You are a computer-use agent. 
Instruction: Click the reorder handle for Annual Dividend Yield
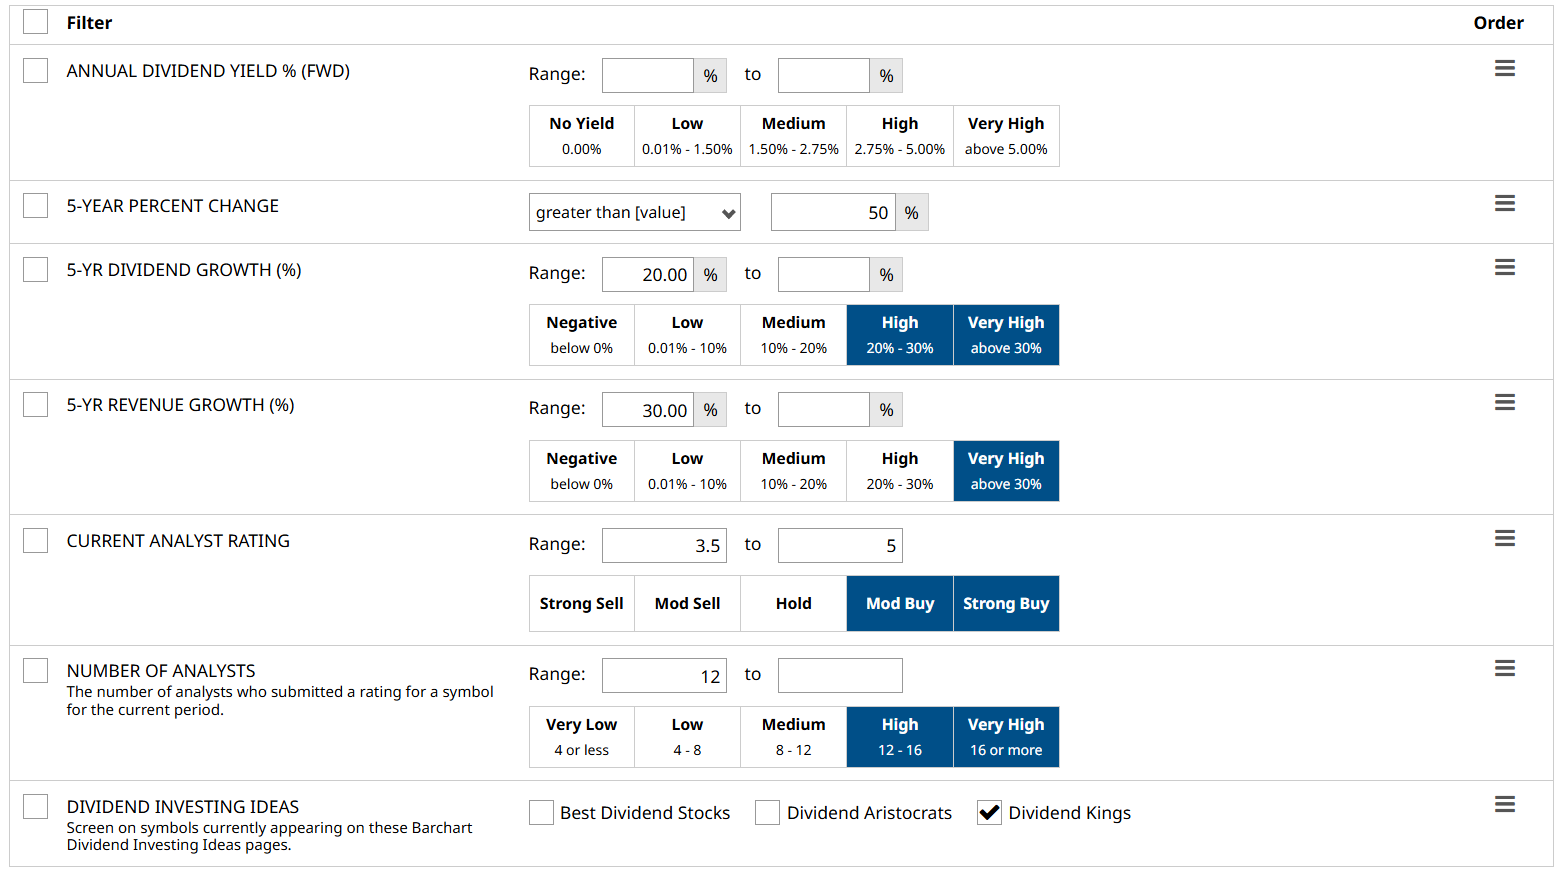1504,69
